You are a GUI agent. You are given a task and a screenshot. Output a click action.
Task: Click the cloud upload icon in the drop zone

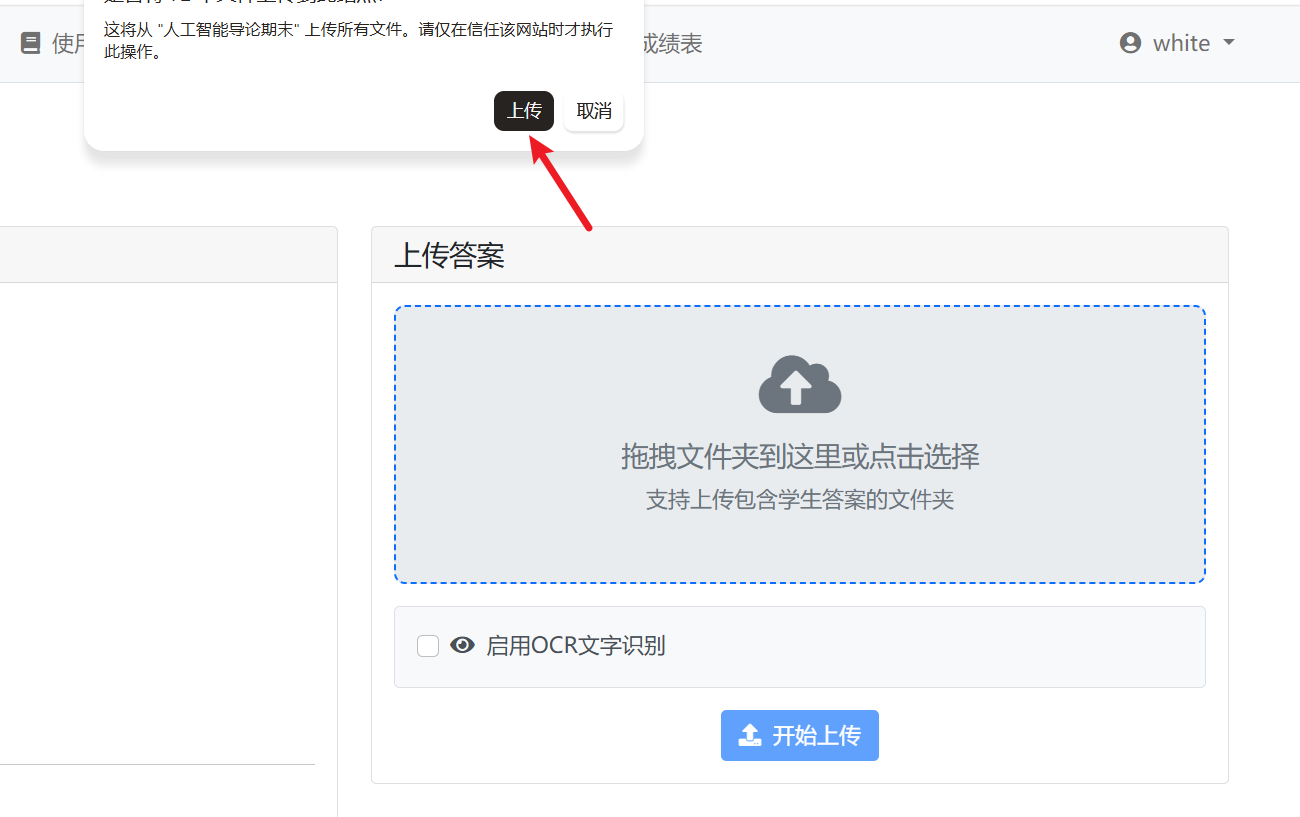pos(800,384)
